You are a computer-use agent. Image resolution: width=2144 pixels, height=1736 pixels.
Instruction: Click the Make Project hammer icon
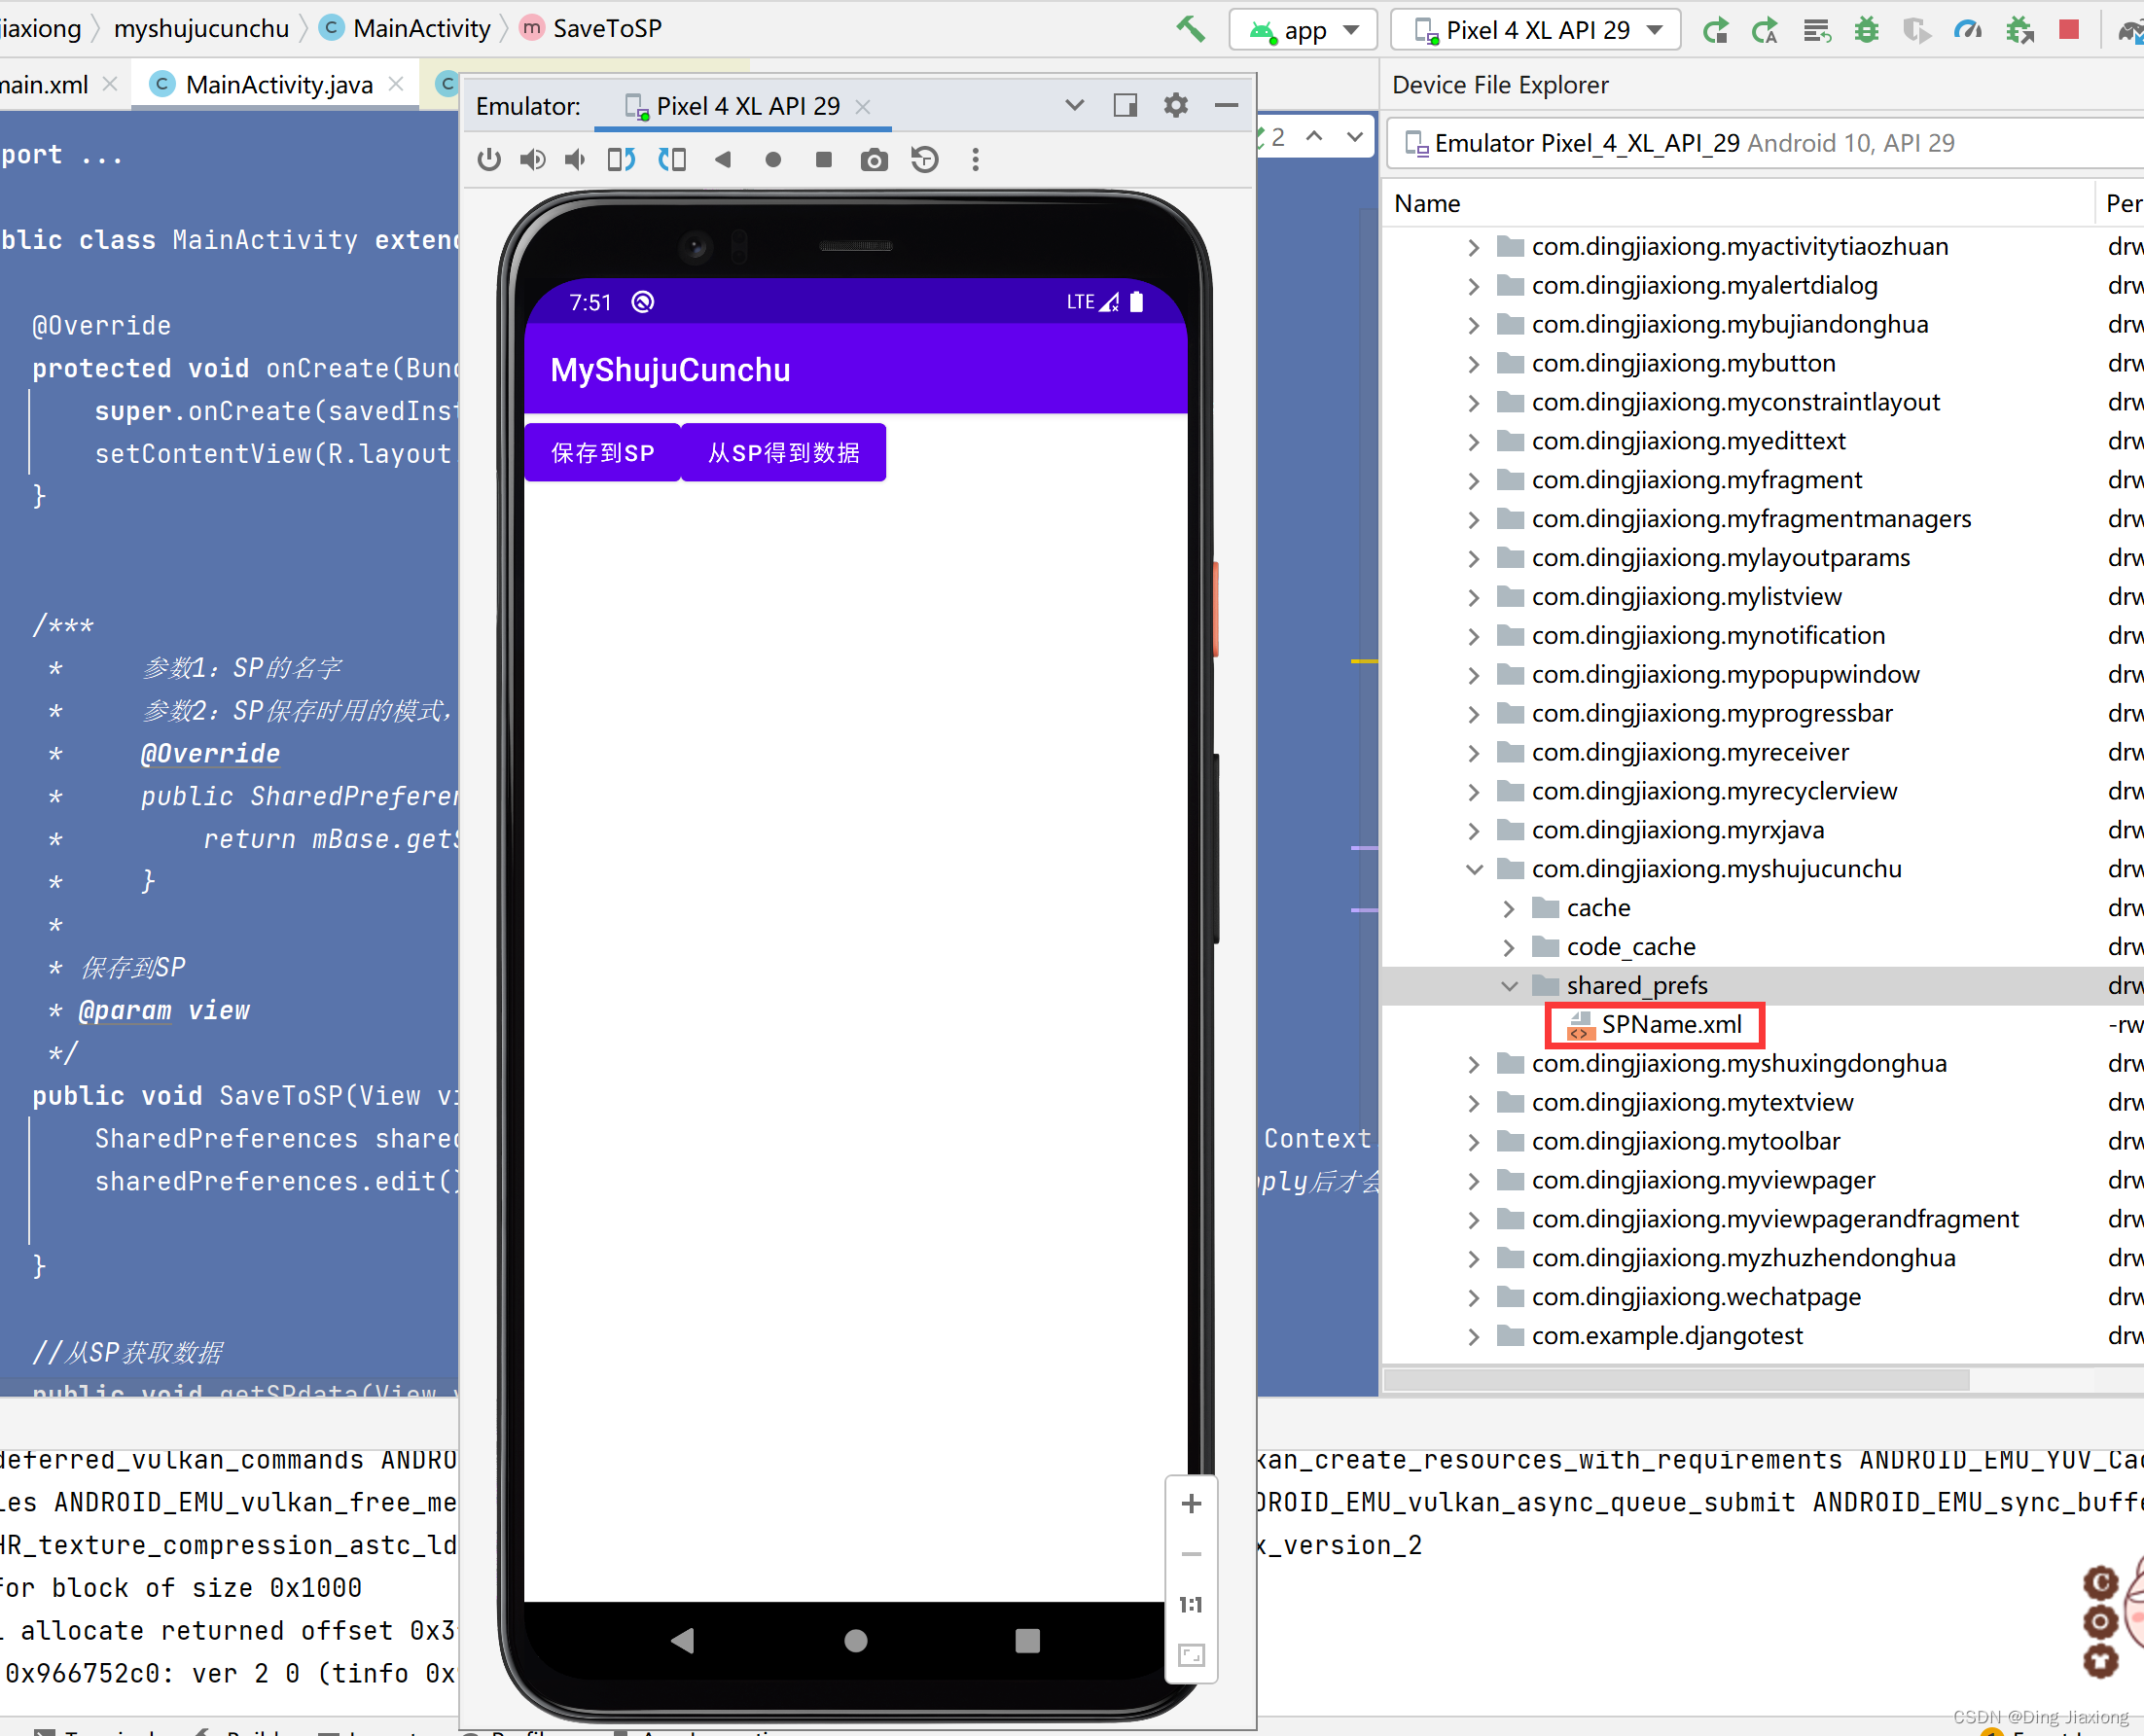click(1190, 29)
